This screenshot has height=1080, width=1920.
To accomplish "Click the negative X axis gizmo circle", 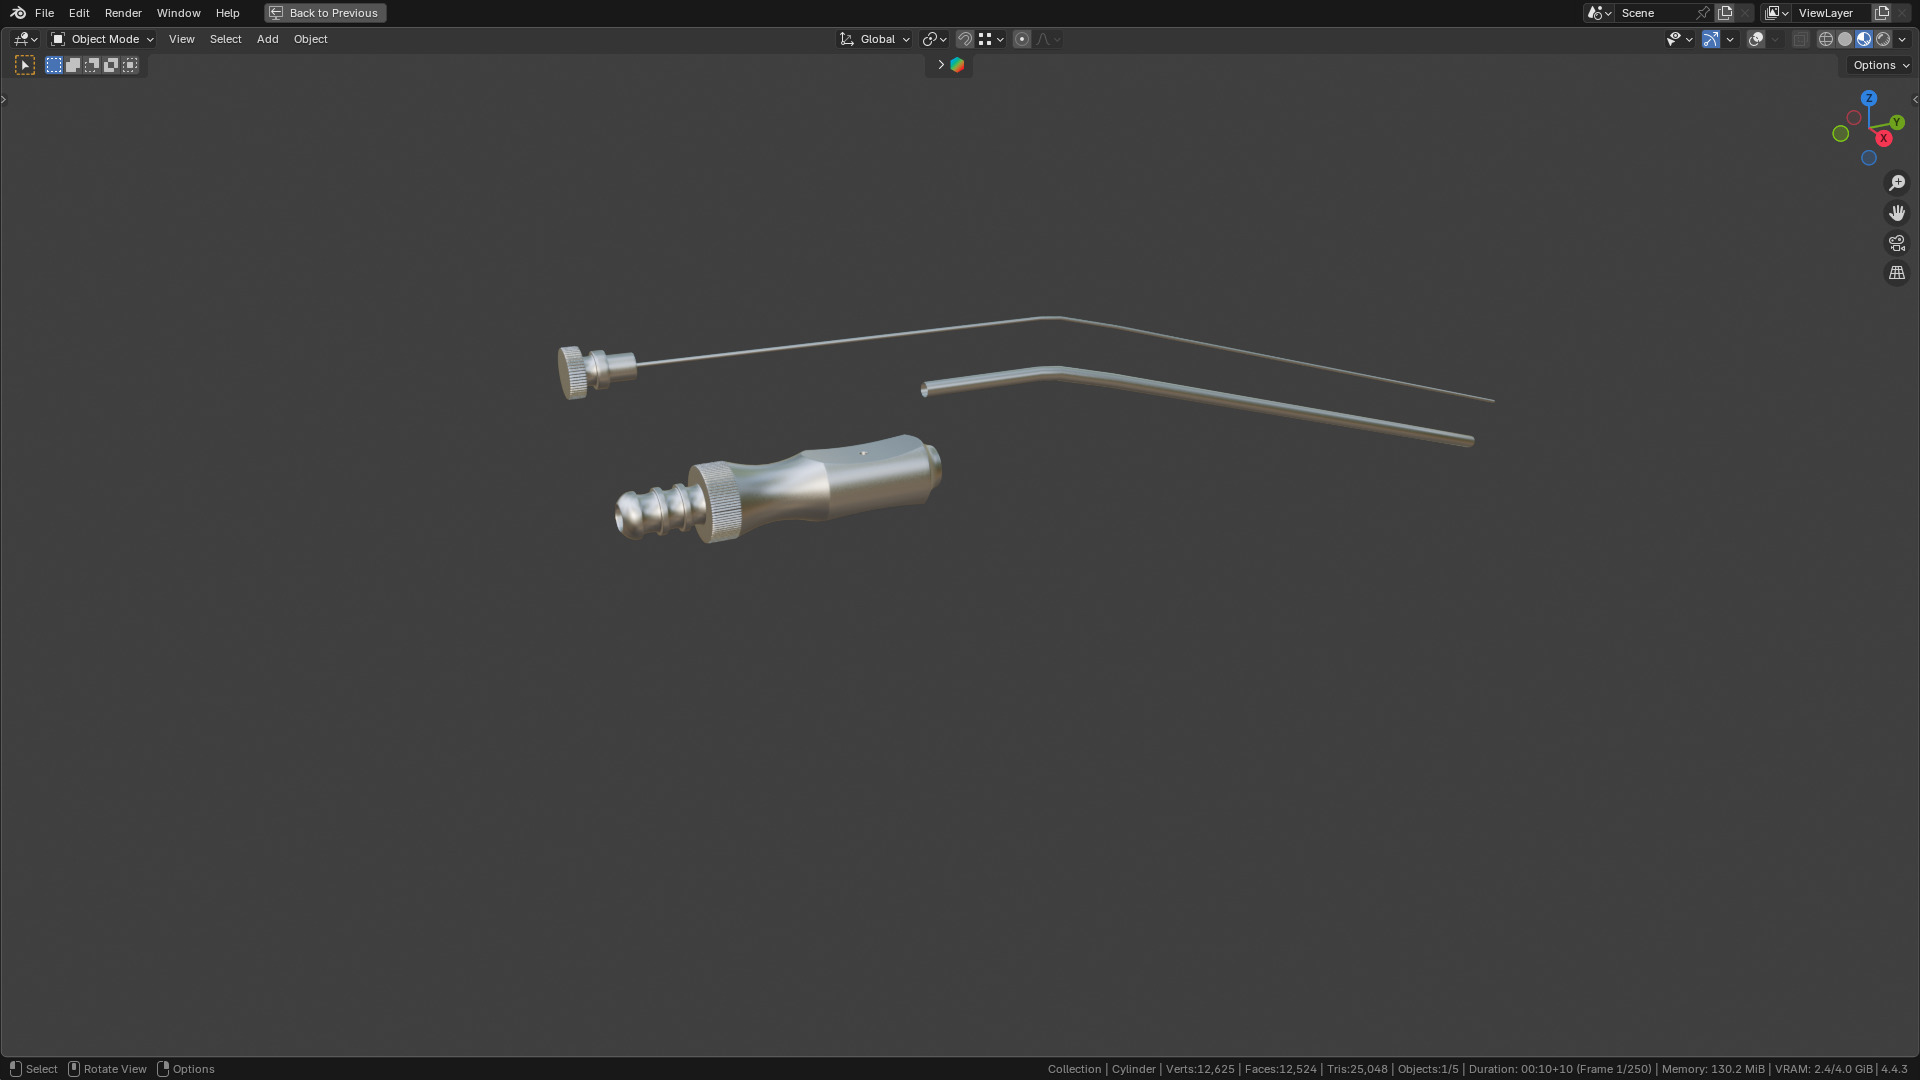I will coord(1854,118).
